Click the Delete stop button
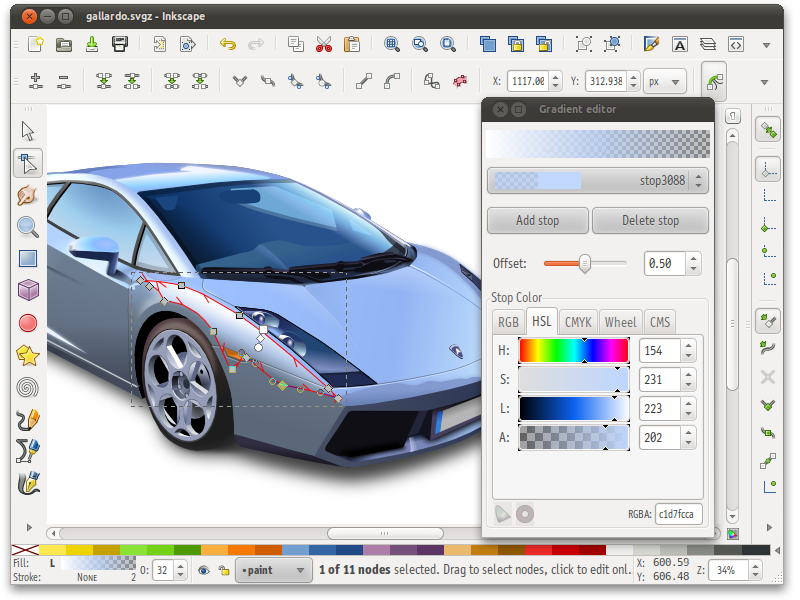Image resolution: width=800 pixels, height=600 pixels. click(x=650, y=220)
